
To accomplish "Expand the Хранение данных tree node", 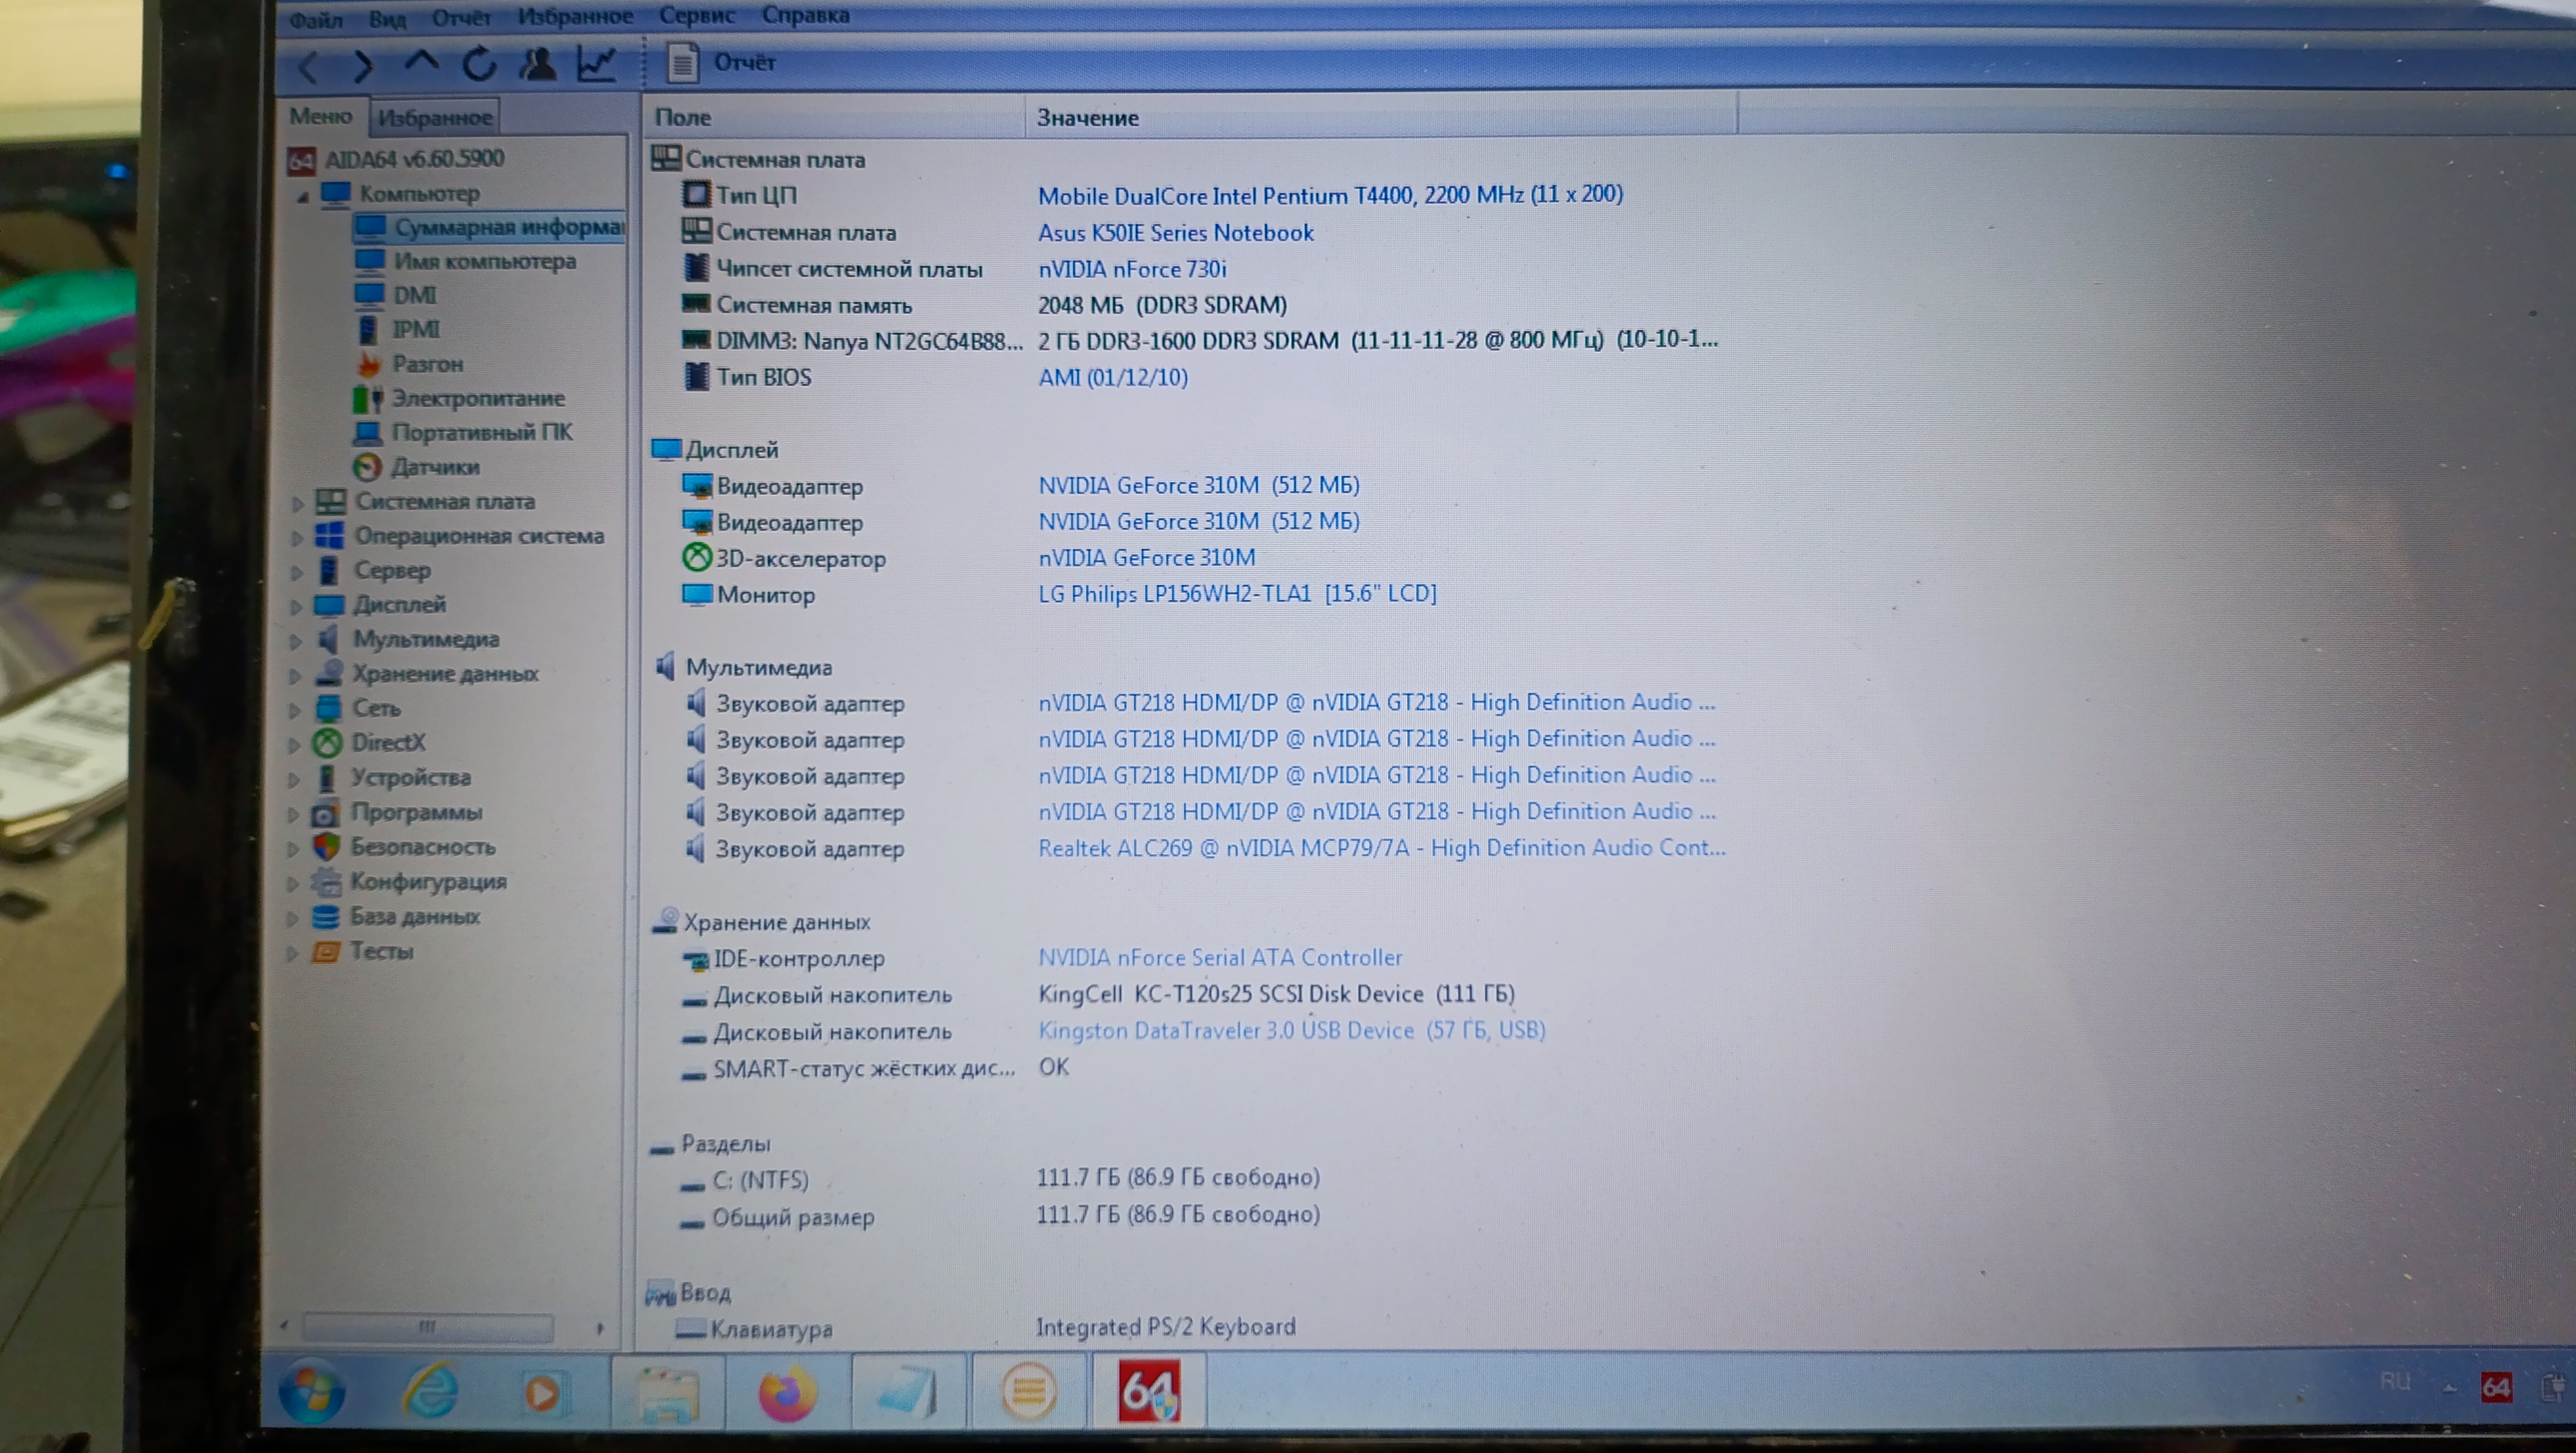I will [x=295, y=676].
